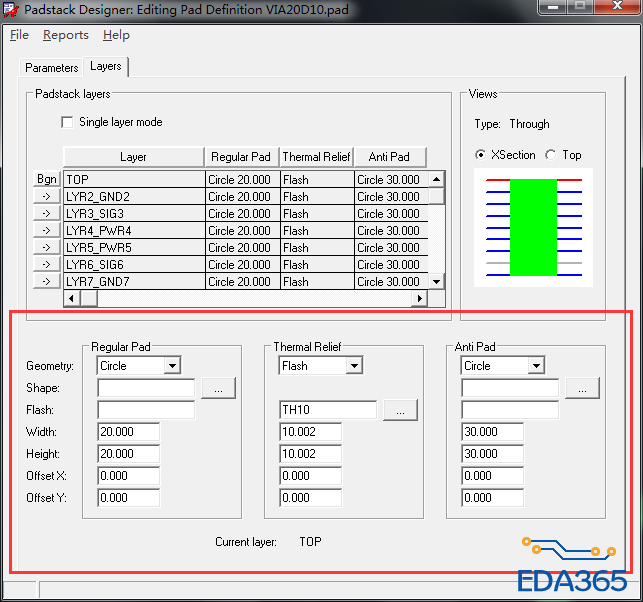This screenshot has height=602, width=643.
Task: Click the Thermal Relief Height field
Action: coord(311,454)
